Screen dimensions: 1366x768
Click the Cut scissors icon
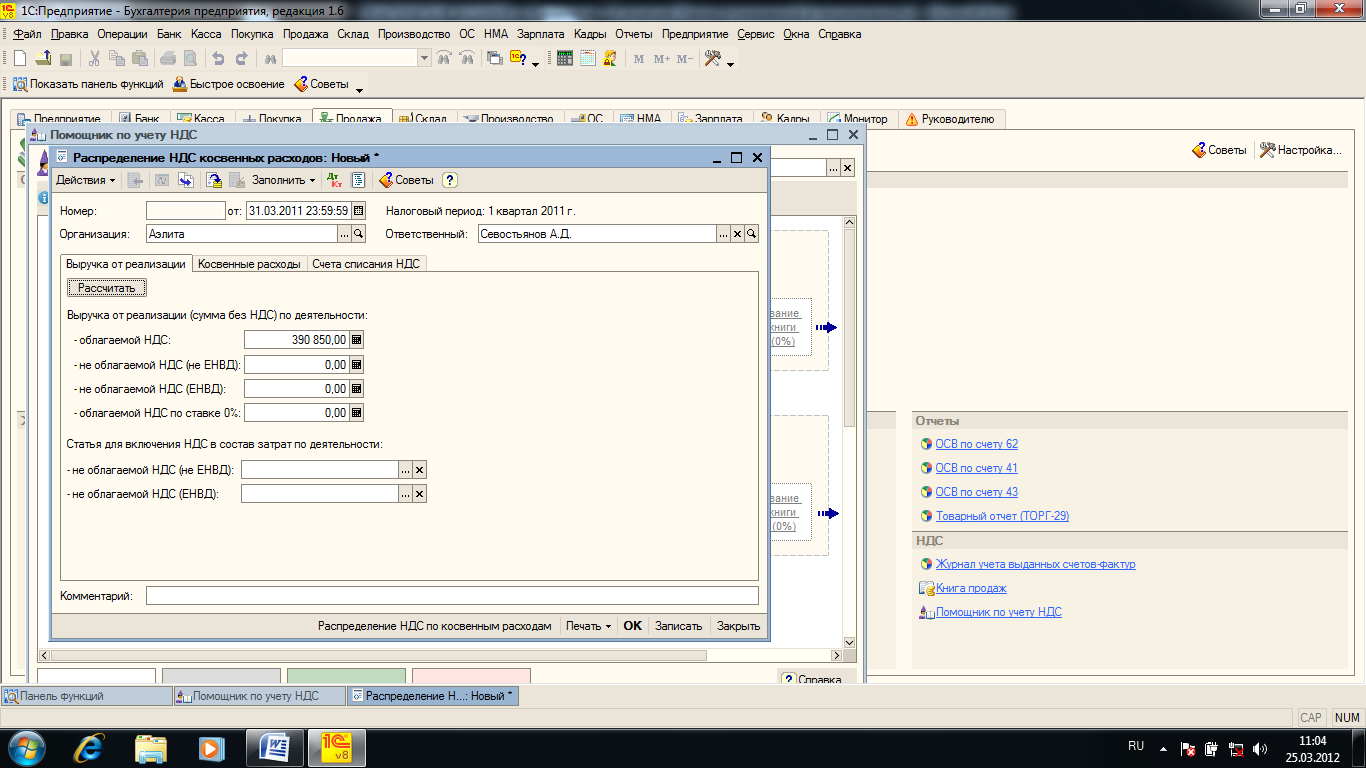tap(94, 59)
